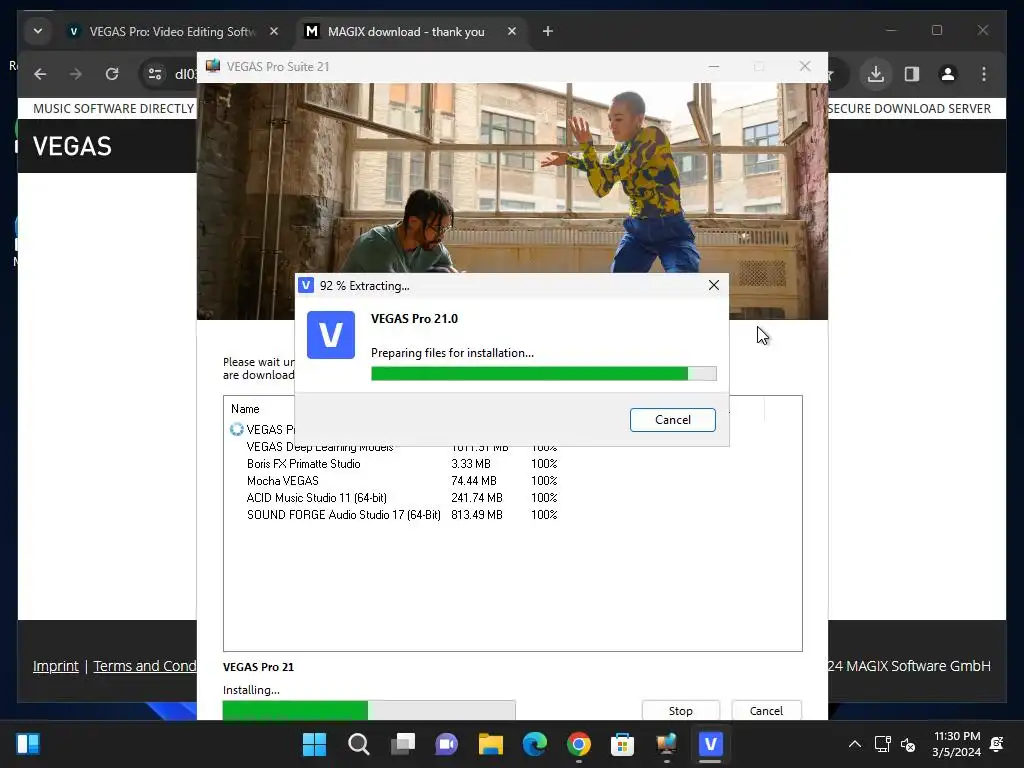Viewport: 1024px width, 768px height.
Task: View site information icon in address bar
Action: click(155, 74)
